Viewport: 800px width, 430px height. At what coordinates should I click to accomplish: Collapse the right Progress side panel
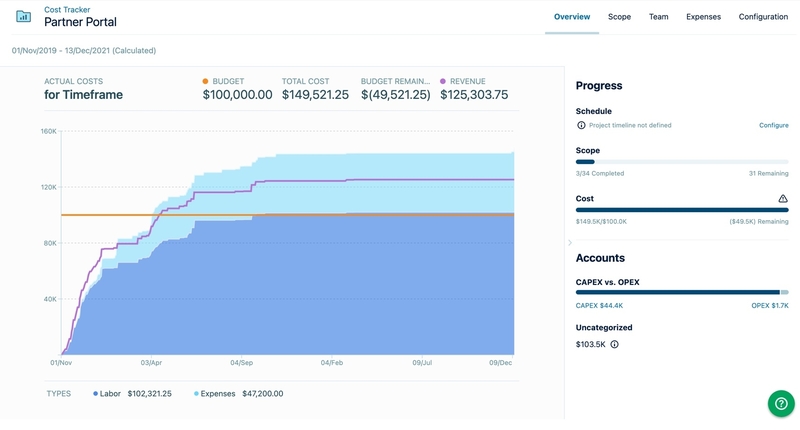pos(570,243)
